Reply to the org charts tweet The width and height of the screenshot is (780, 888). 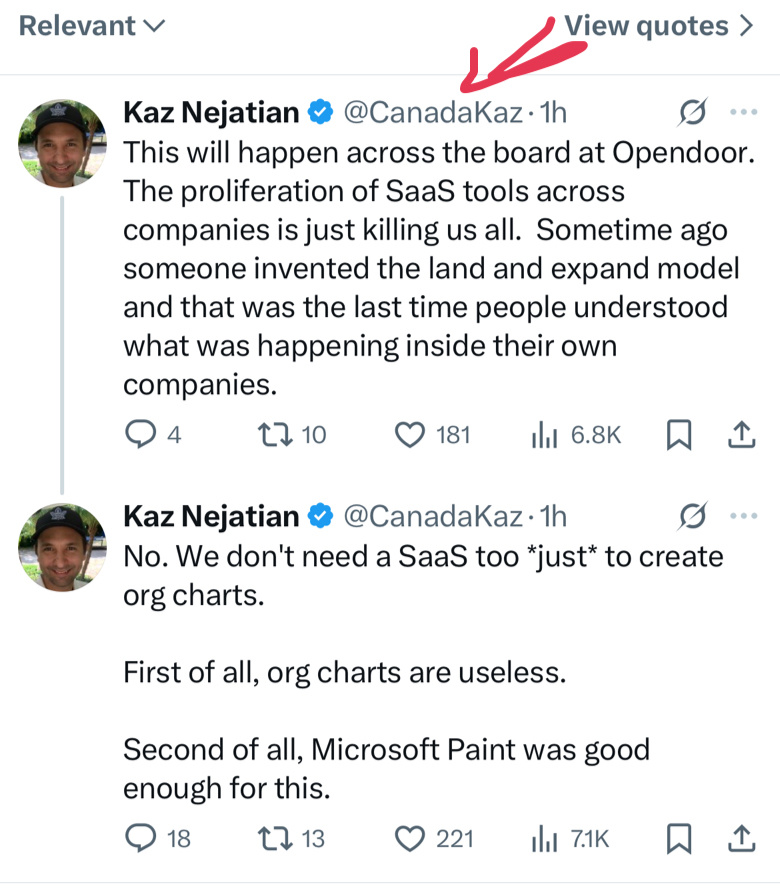pos(139,838)
